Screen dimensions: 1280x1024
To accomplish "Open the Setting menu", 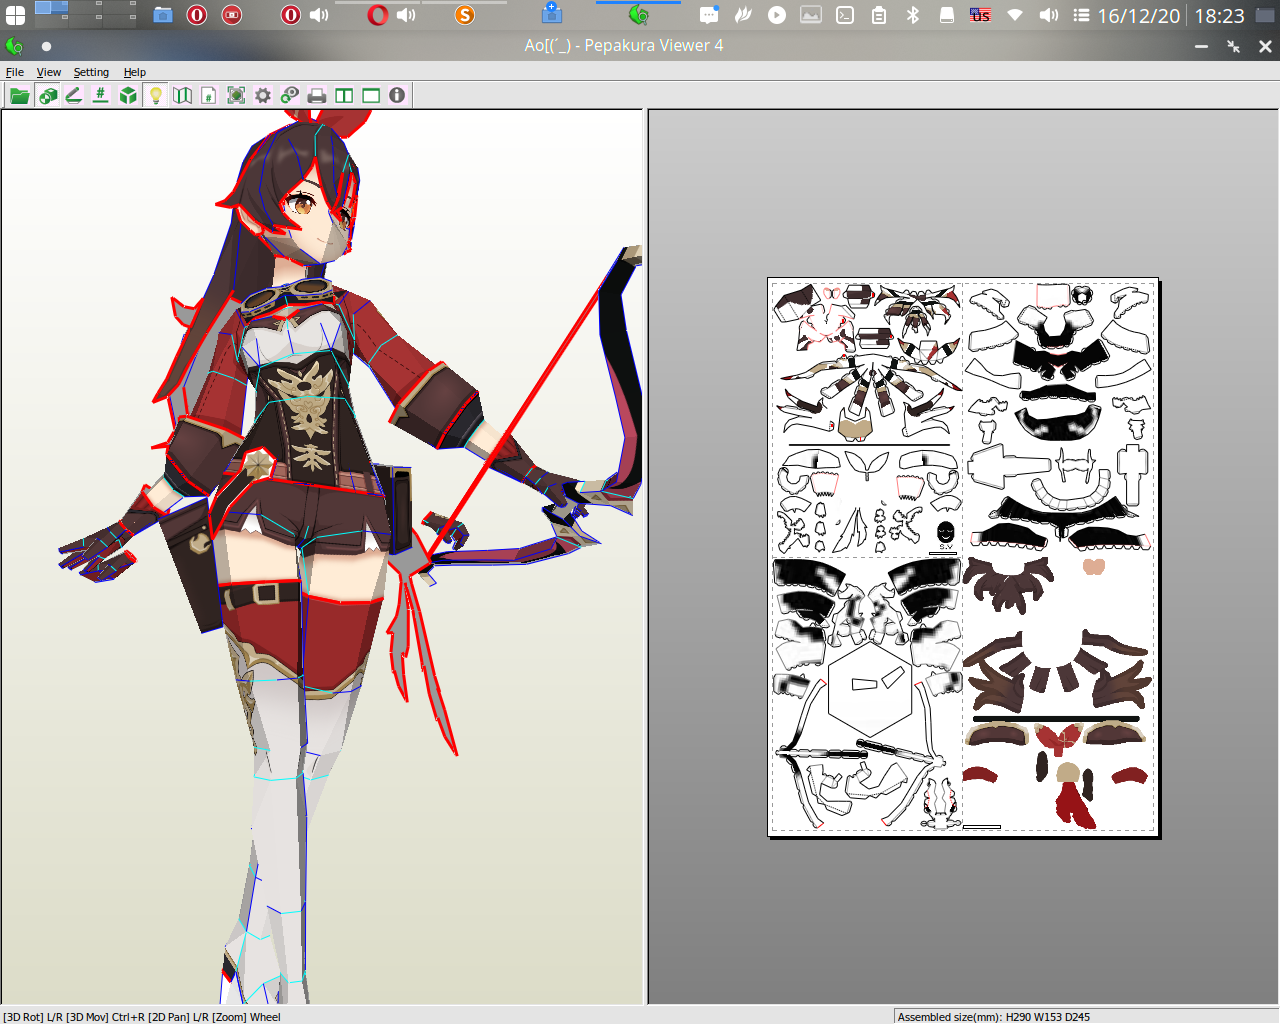I will click(x=91, y=72).
